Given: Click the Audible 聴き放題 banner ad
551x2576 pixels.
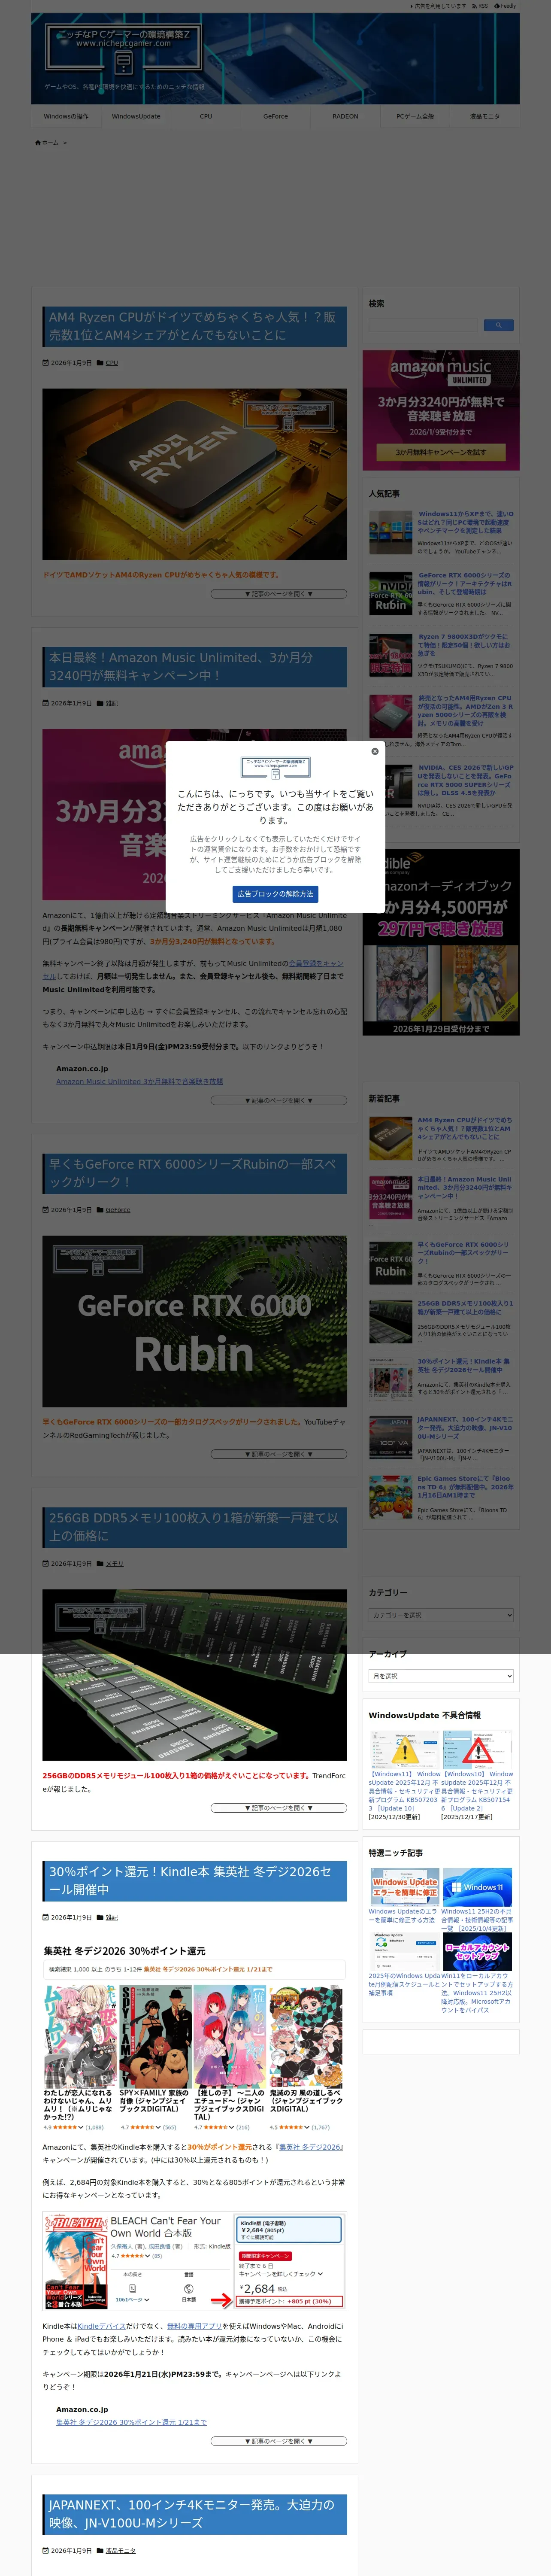Looking at the screenshot, I should (441, 942).
